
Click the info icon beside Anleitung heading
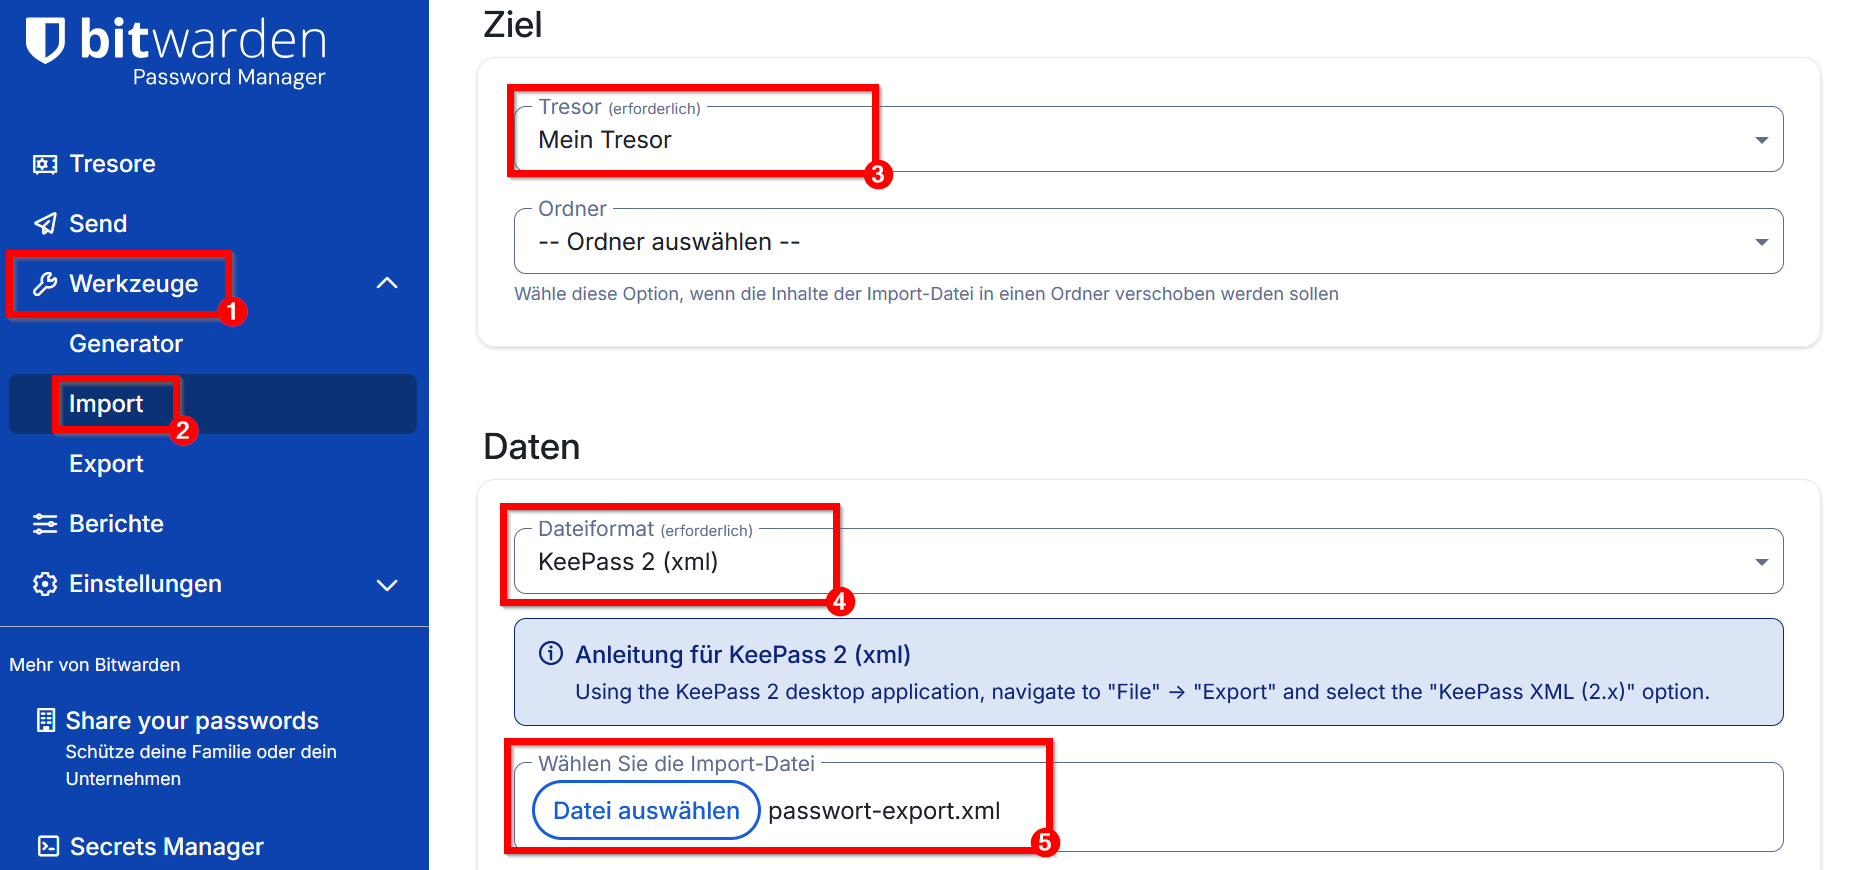551,654
